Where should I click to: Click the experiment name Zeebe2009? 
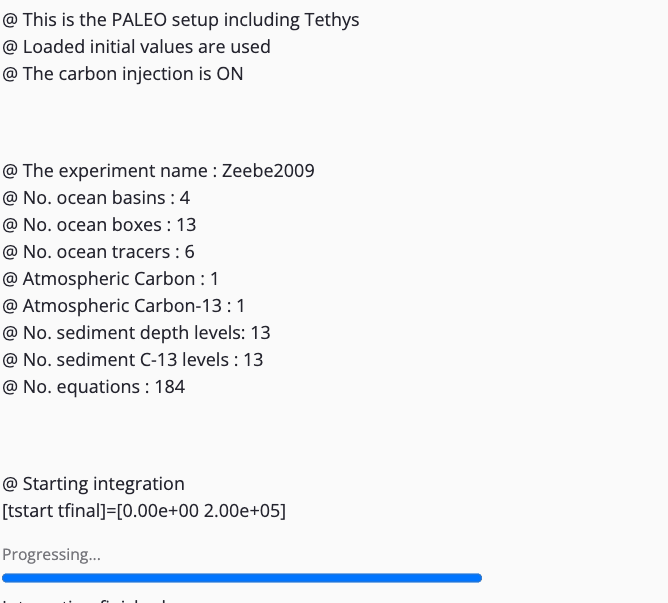click(x=268, y=171)
